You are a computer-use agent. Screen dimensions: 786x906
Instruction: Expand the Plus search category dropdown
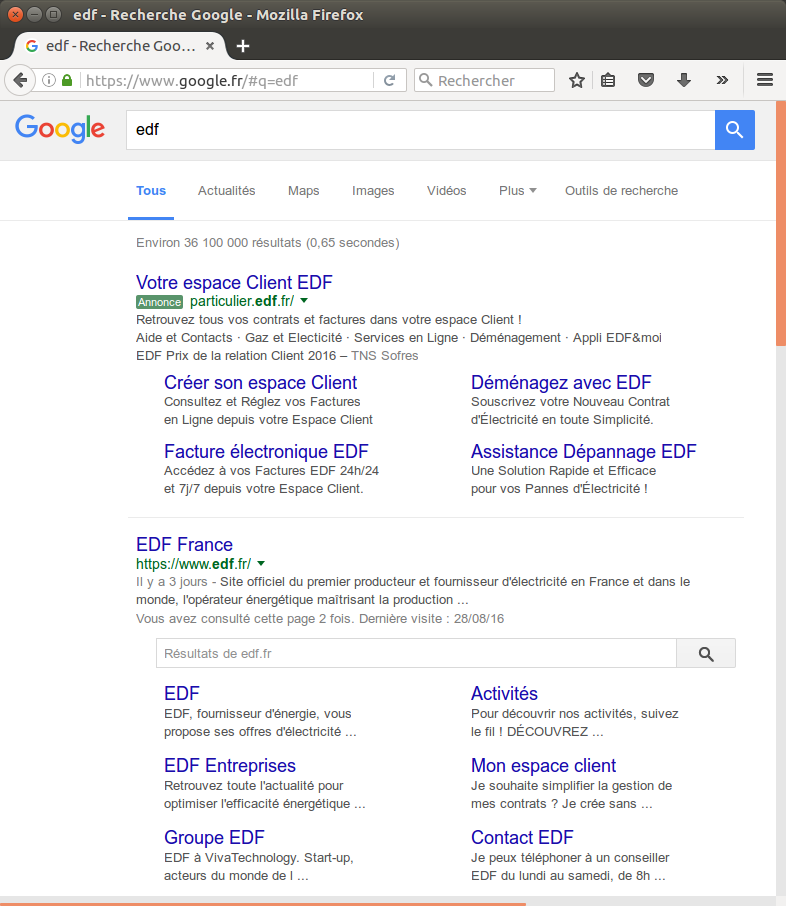pyautogui.click(x=518, y=191)
